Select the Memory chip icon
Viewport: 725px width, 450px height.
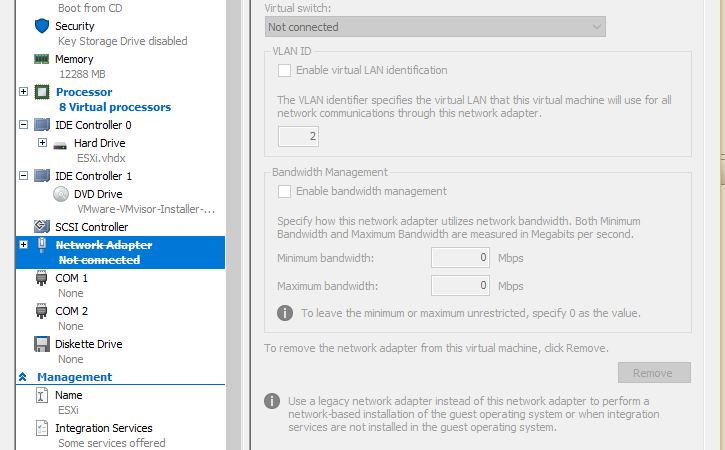point(42,59)
